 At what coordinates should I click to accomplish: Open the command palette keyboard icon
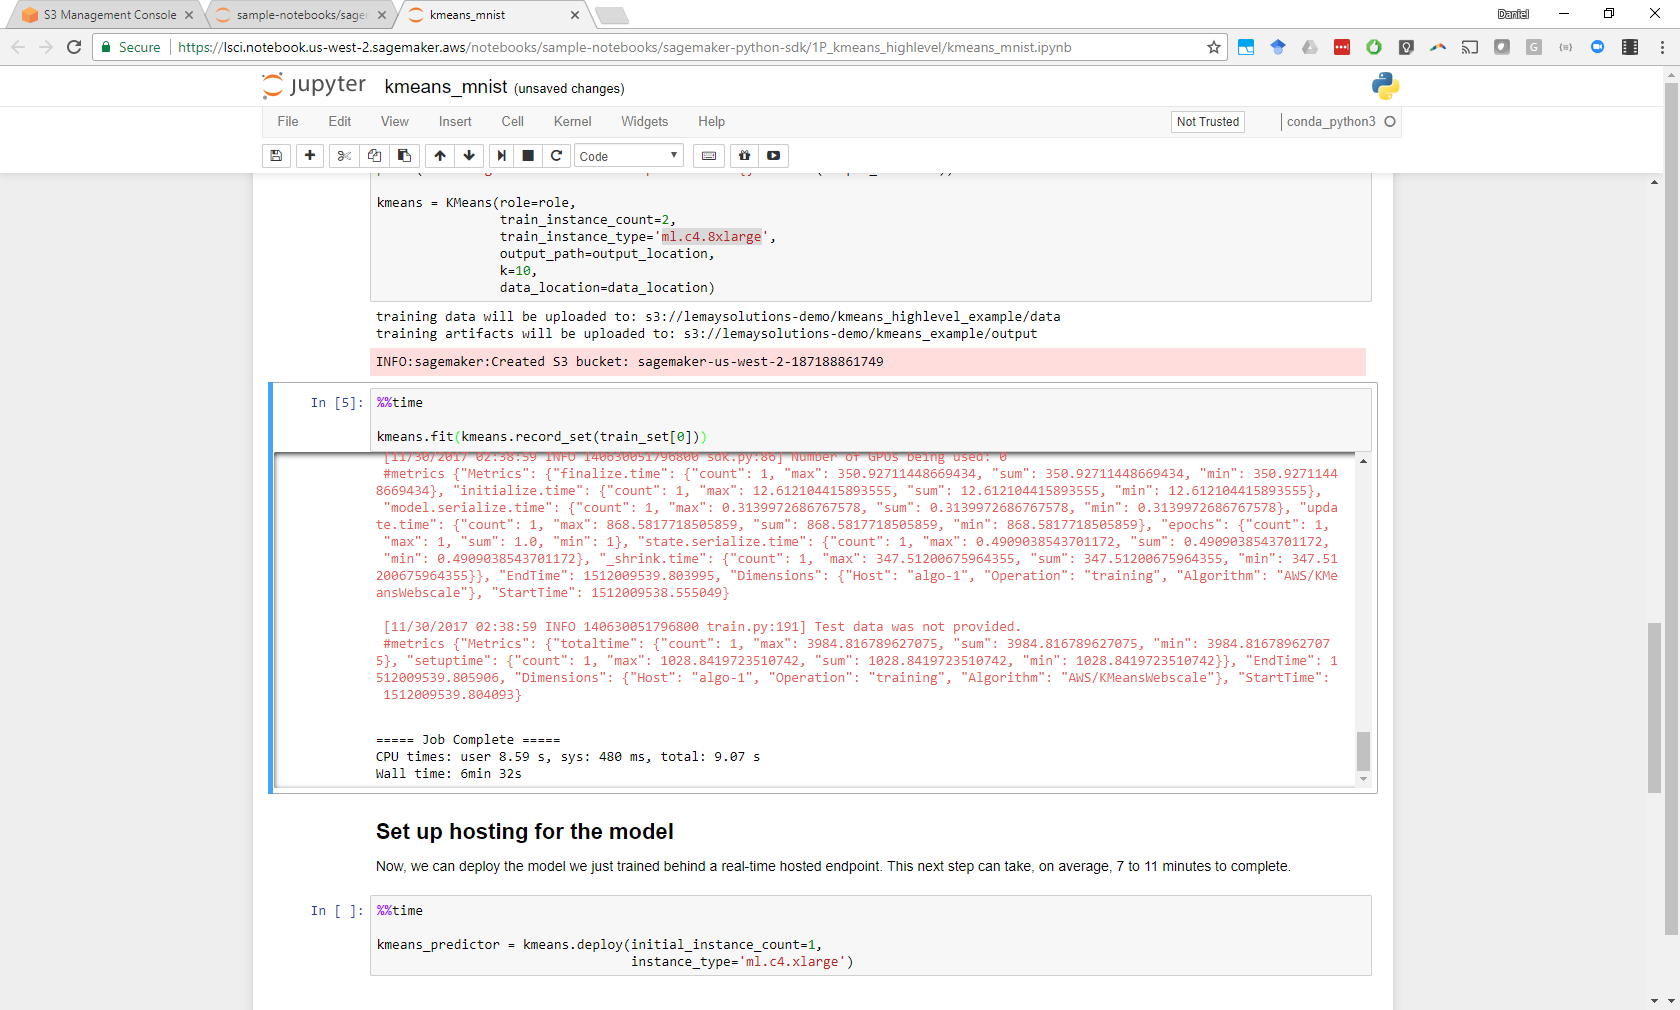click(709, 156)
